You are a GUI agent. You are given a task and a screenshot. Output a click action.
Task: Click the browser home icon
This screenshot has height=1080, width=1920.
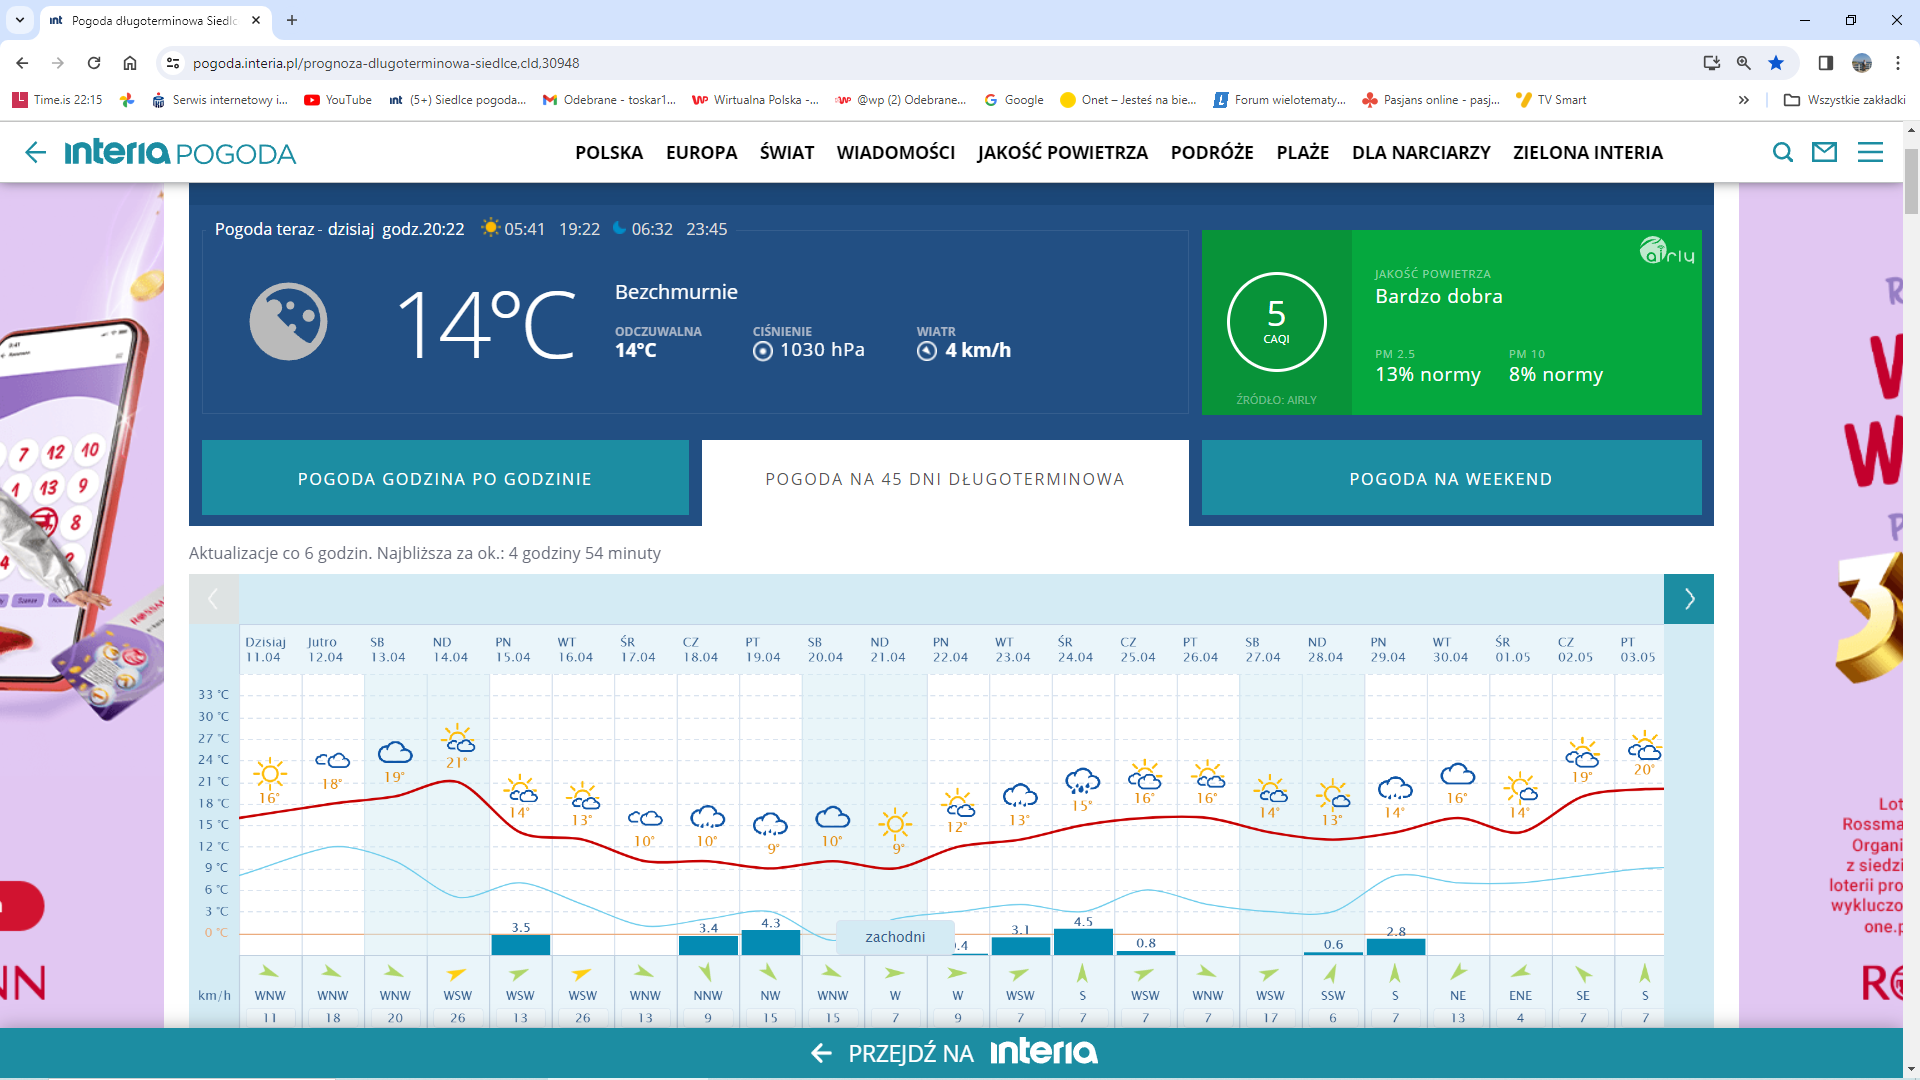(x=130, y=63)
